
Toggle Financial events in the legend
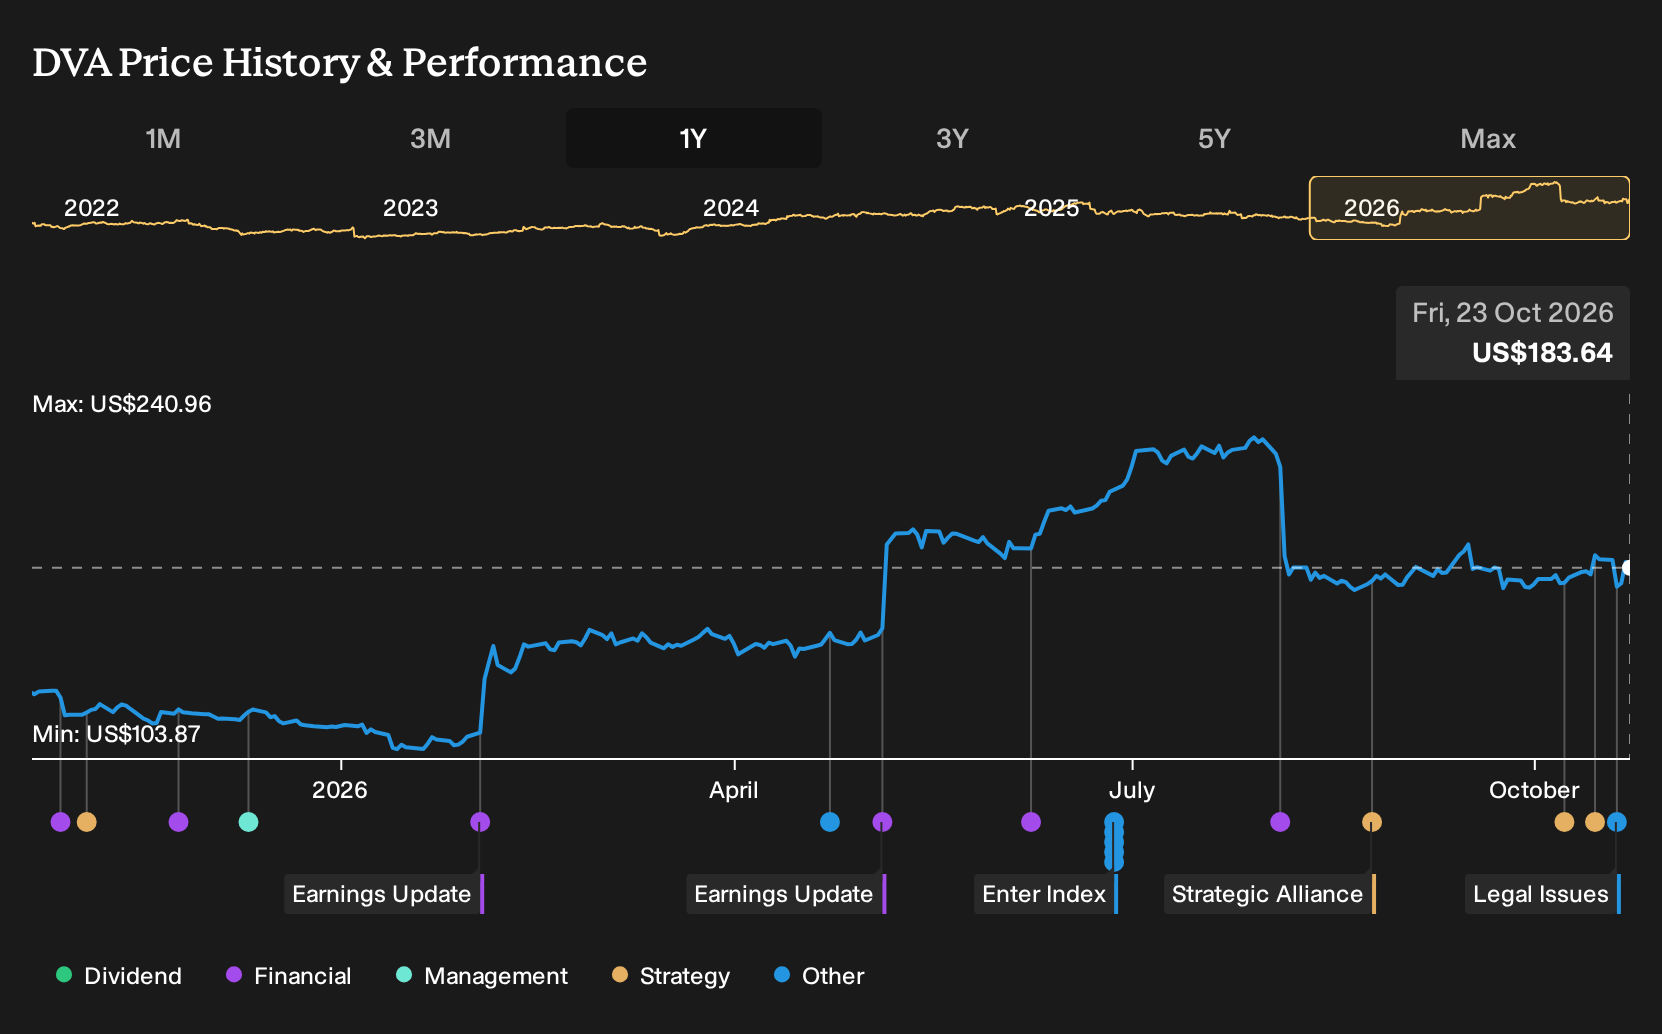coord(289,976)
